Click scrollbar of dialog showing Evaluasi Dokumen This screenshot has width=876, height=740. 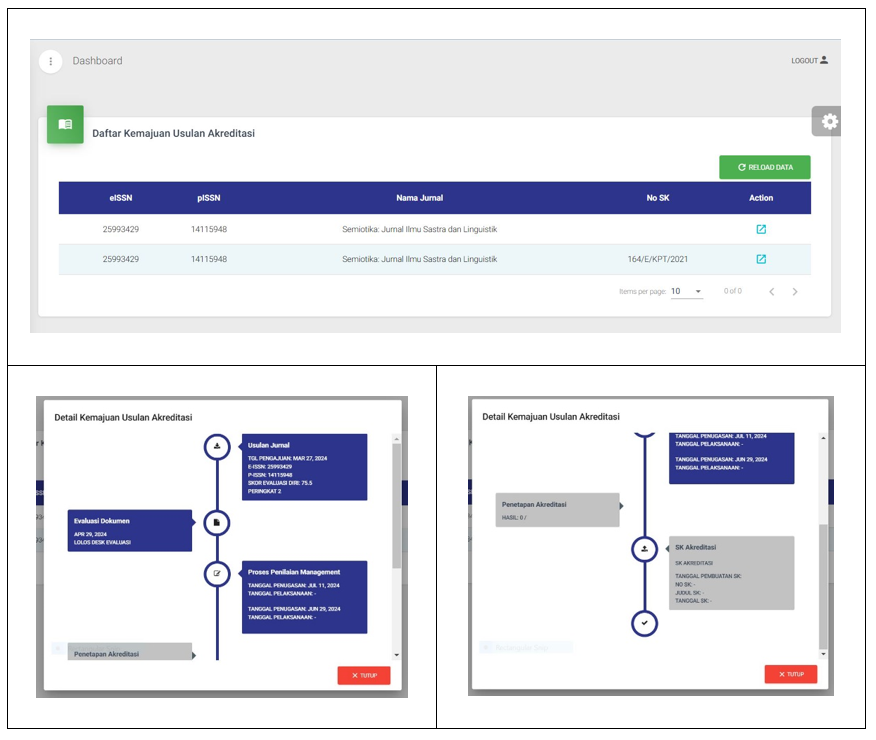pyautogui.click(x=396, y=510)
